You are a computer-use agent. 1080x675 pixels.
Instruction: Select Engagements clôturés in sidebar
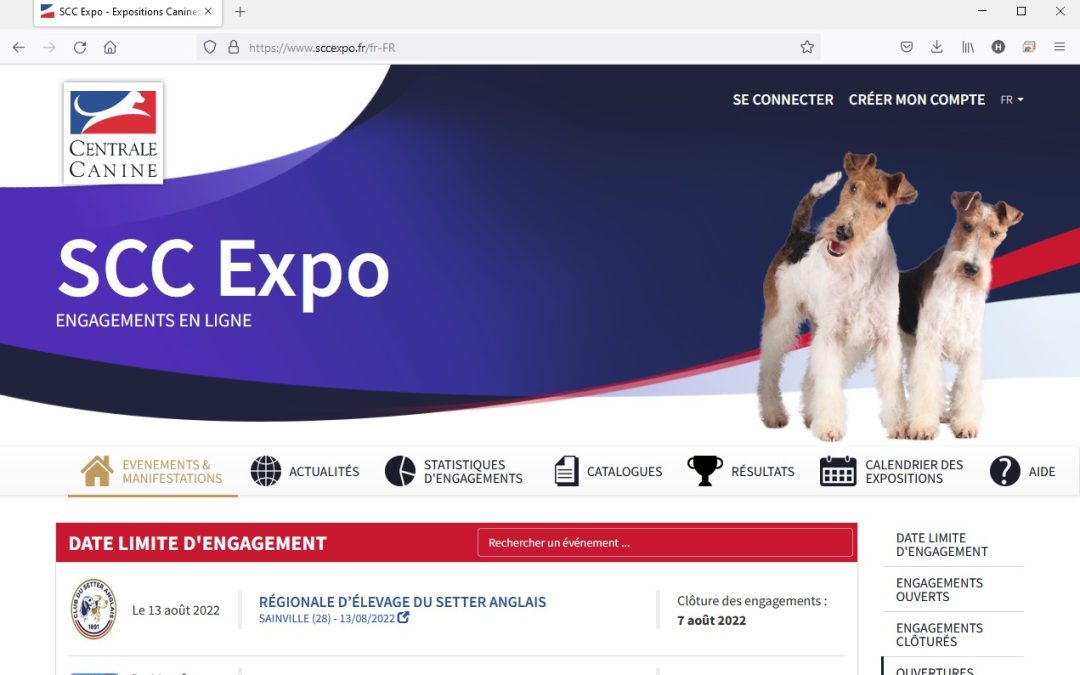pyautogui.click(x=939, y=634)
